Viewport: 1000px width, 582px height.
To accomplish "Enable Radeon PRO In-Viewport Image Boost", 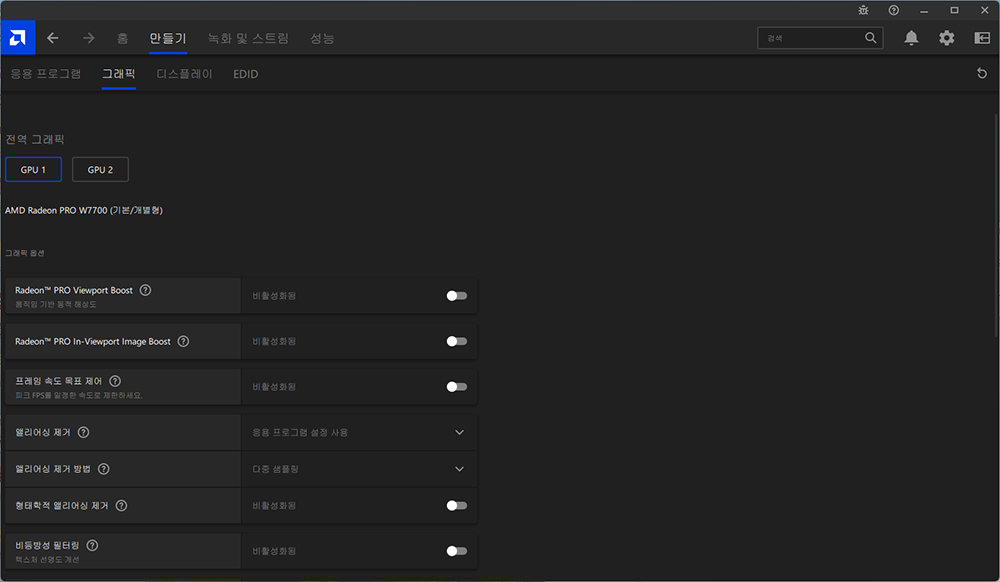I will click(x=456, y=341).
